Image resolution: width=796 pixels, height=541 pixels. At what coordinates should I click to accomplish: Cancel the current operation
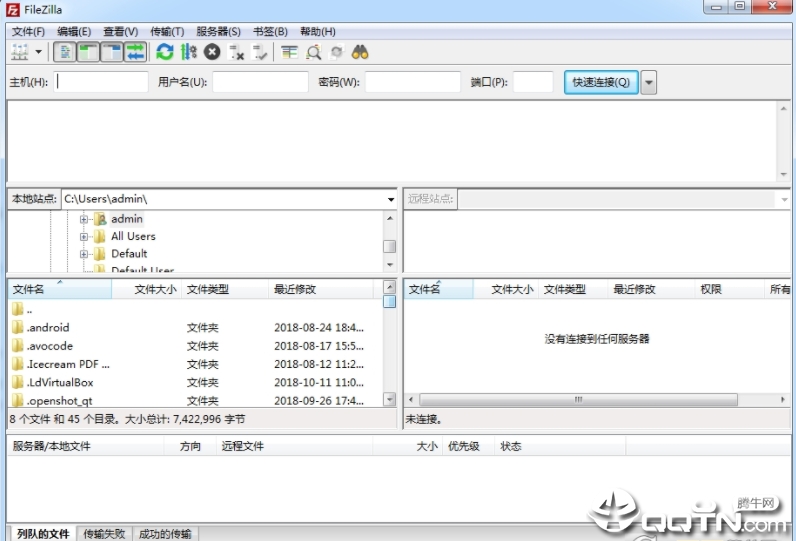coord(212,52)
